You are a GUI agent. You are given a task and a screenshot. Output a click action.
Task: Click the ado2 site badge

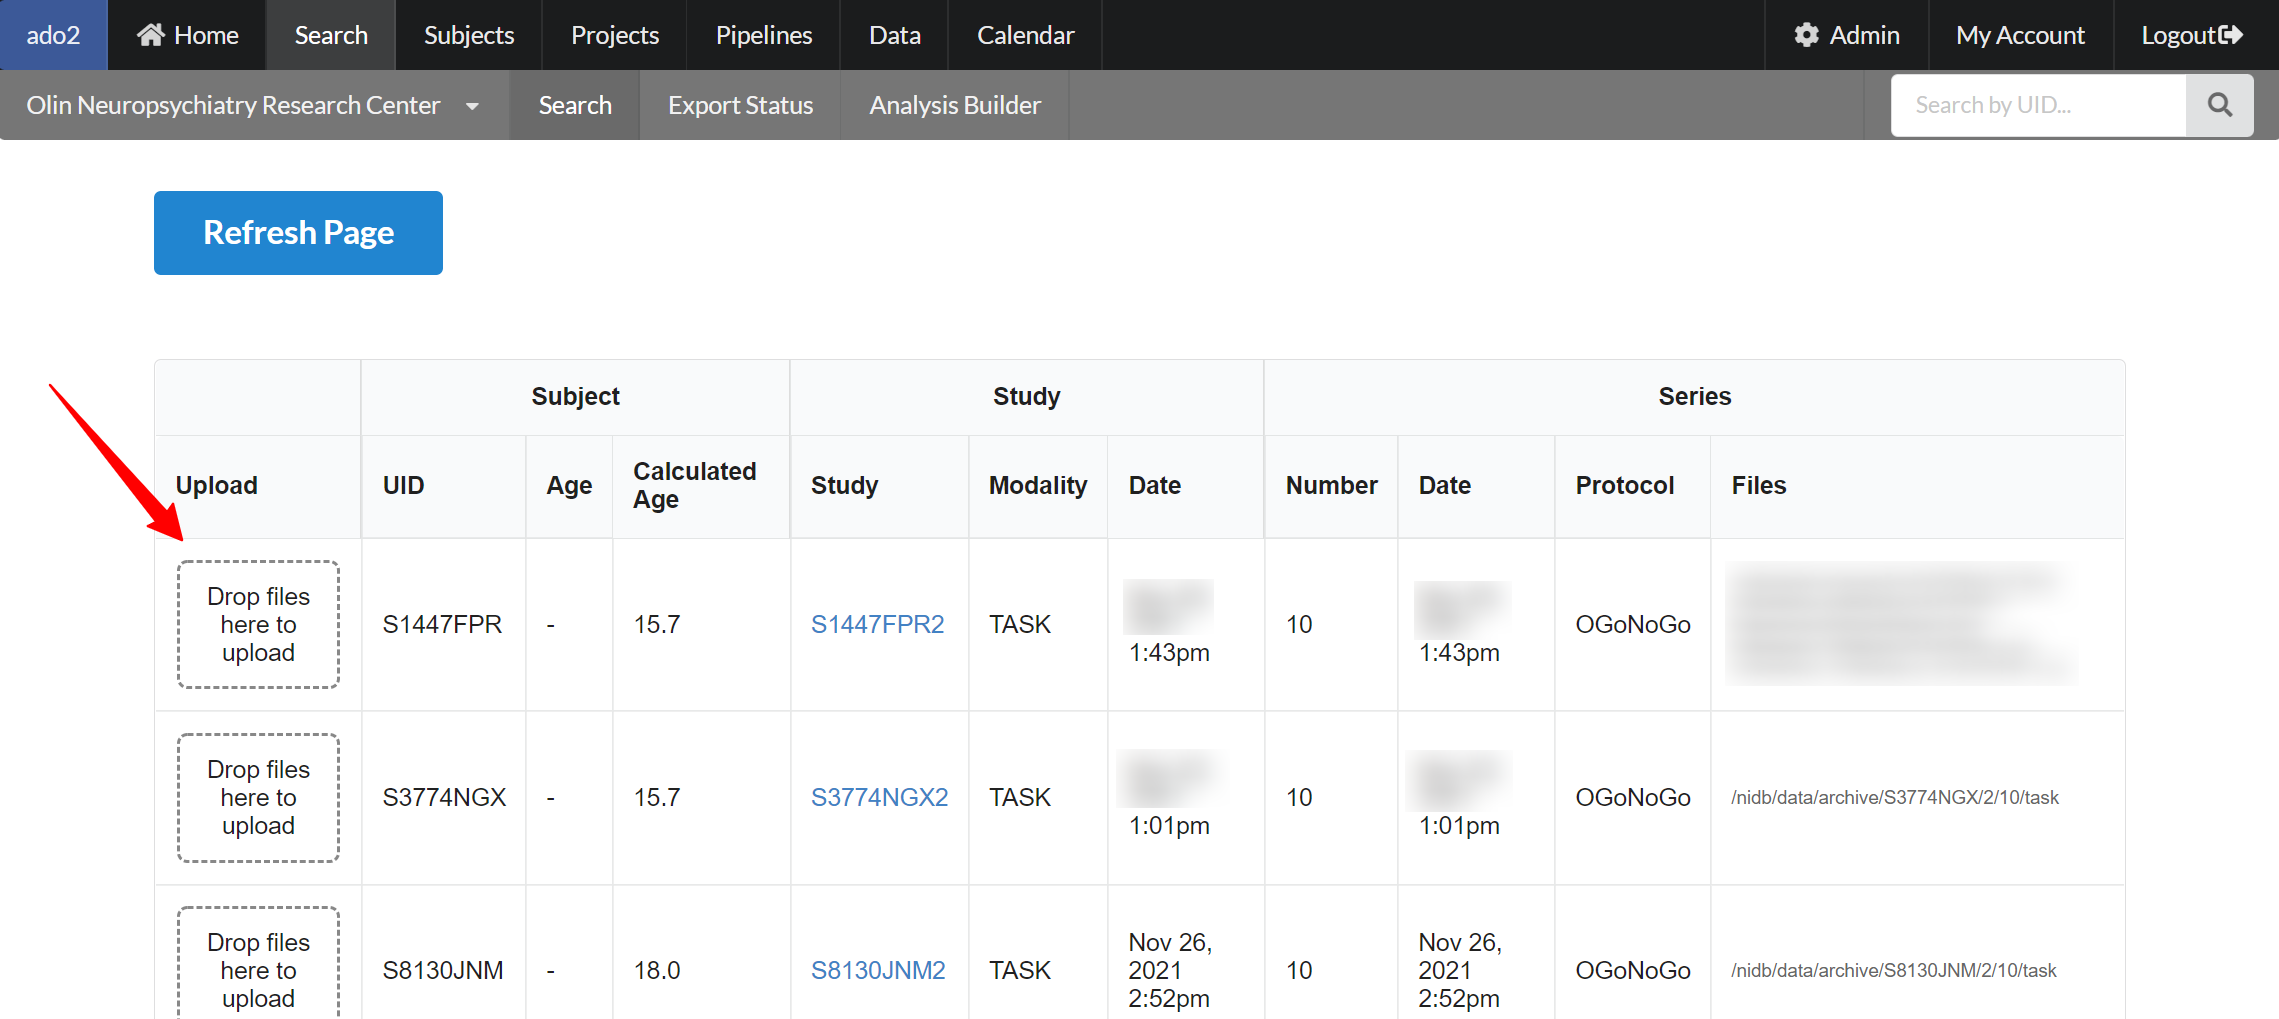[x=53, y=35]
